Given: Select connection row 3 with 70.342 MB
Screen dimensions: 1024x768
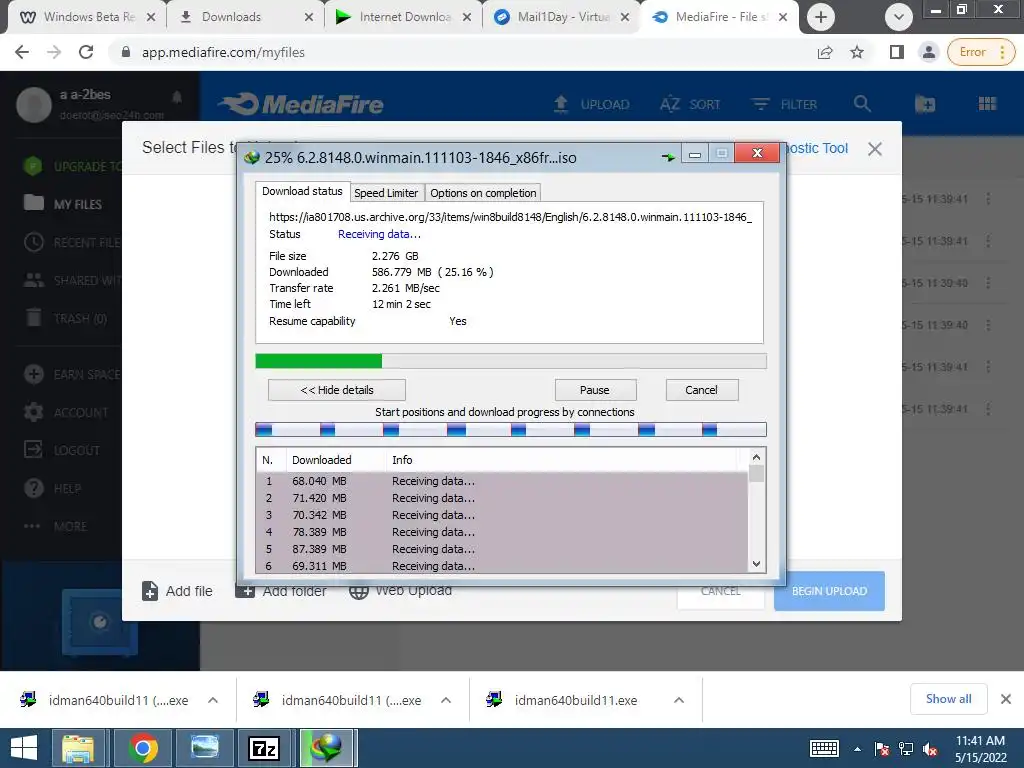Looking at the screenshot, I should (502, 515).
